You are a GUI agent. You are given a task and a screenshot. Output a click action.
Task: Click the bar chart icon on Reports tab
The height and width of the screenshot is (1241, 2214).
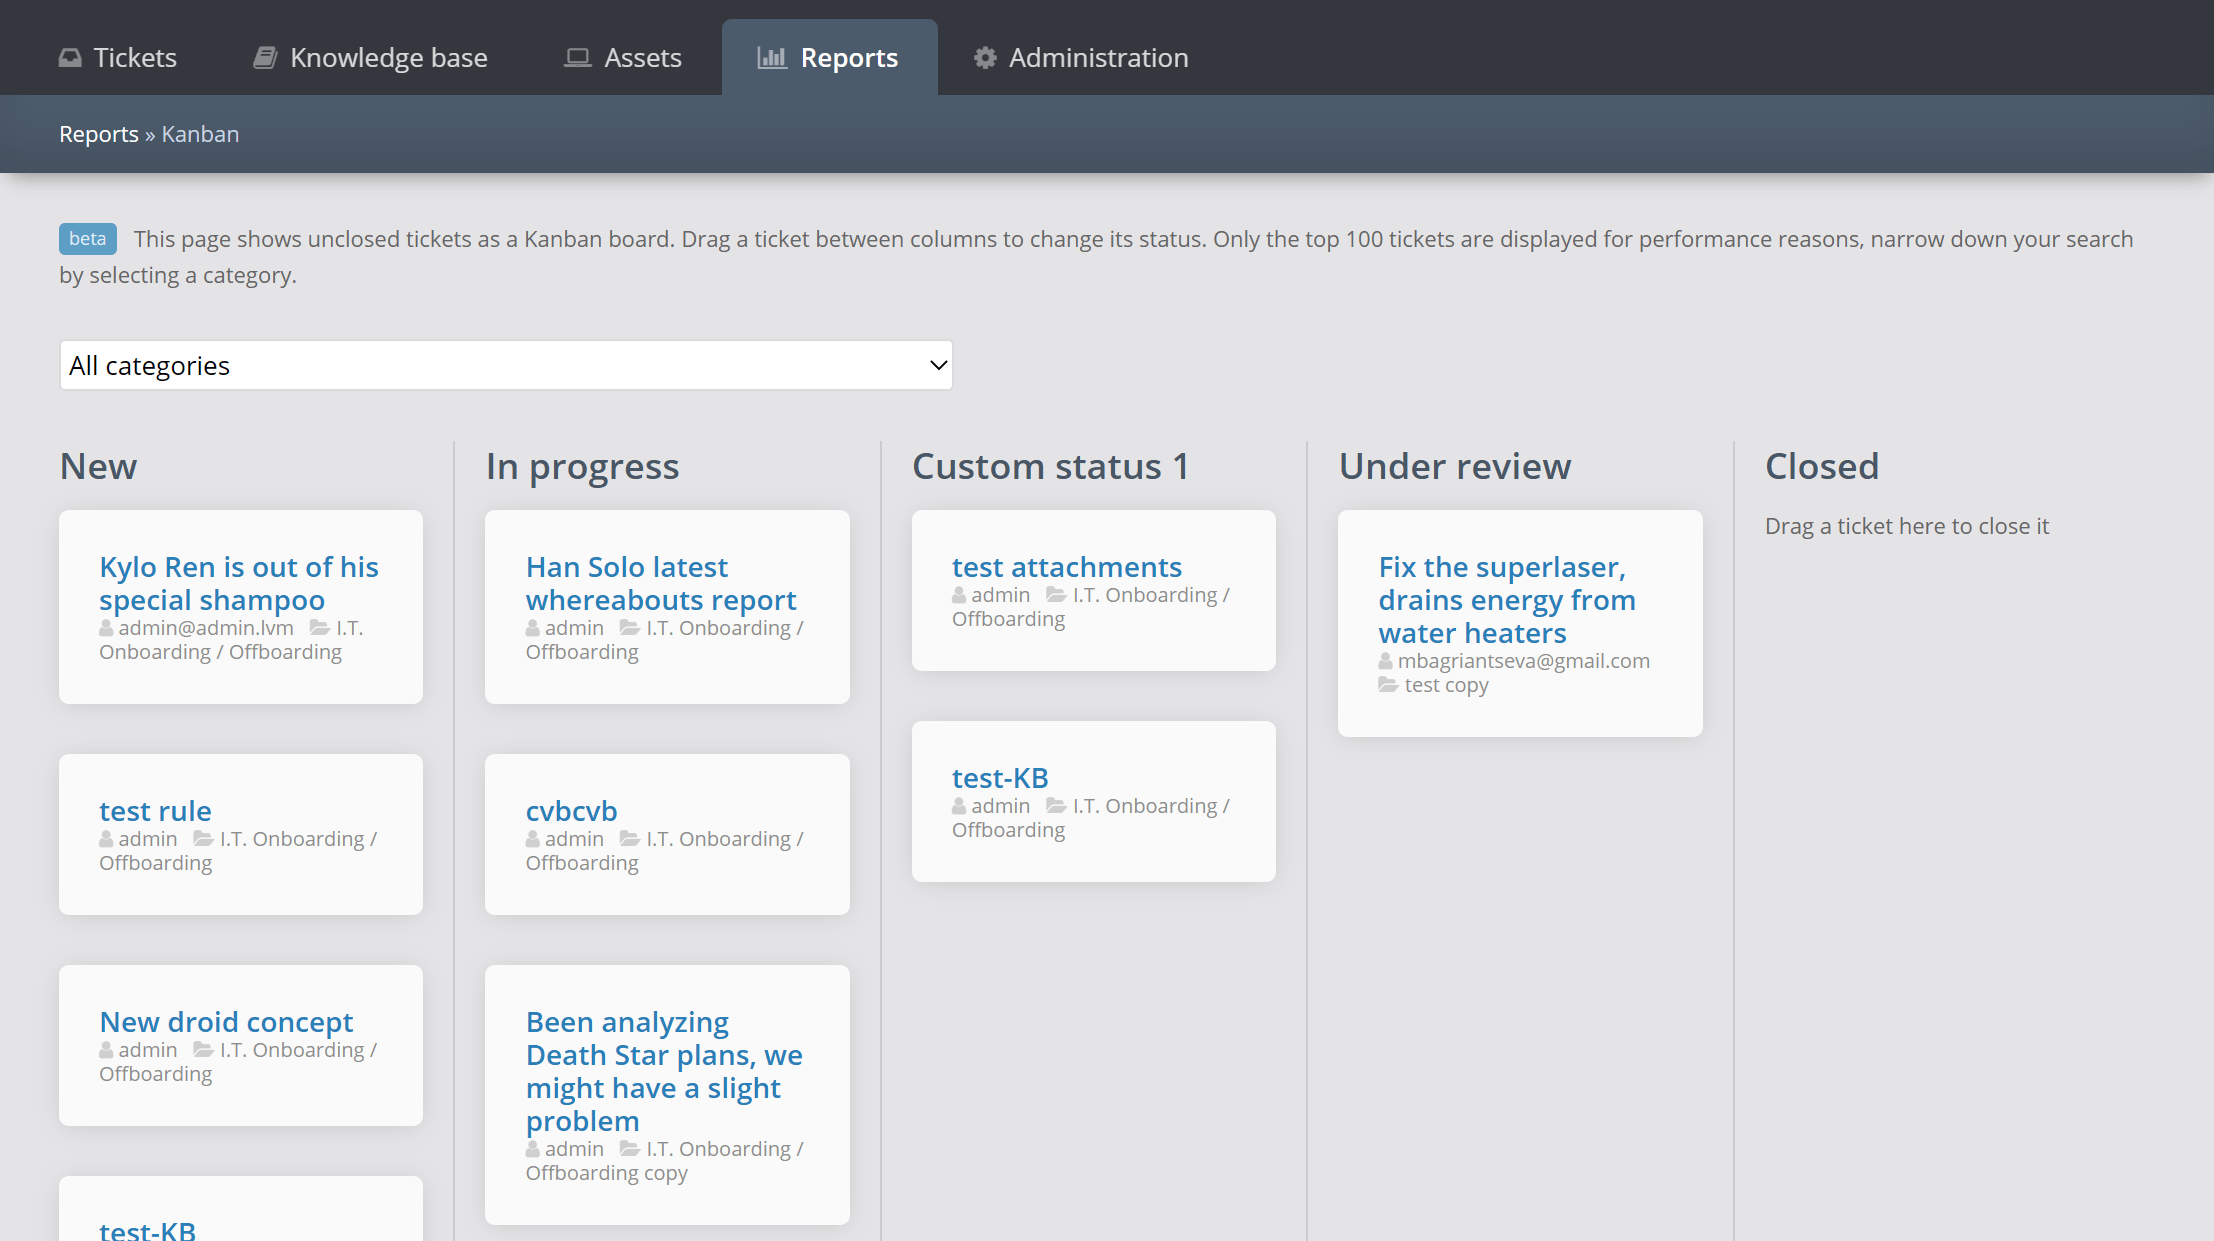(x=771, y=59)
